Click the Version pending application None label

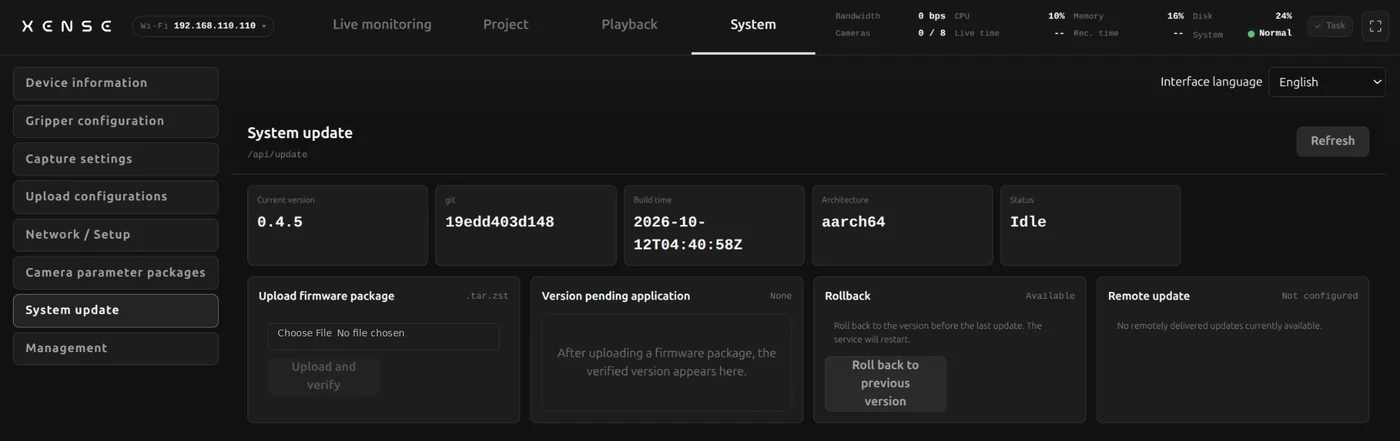tap(781, 296)
